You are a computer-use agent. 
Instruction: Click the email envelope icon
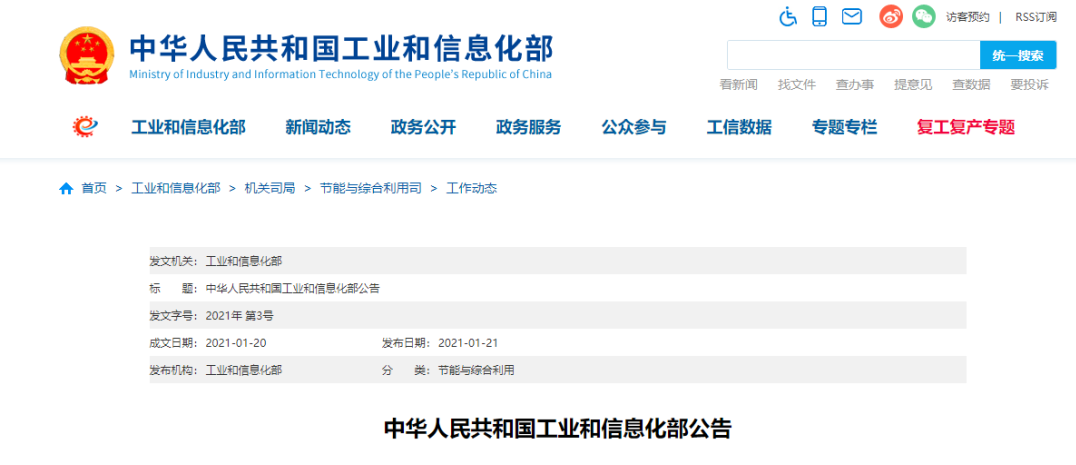[852, 16]
